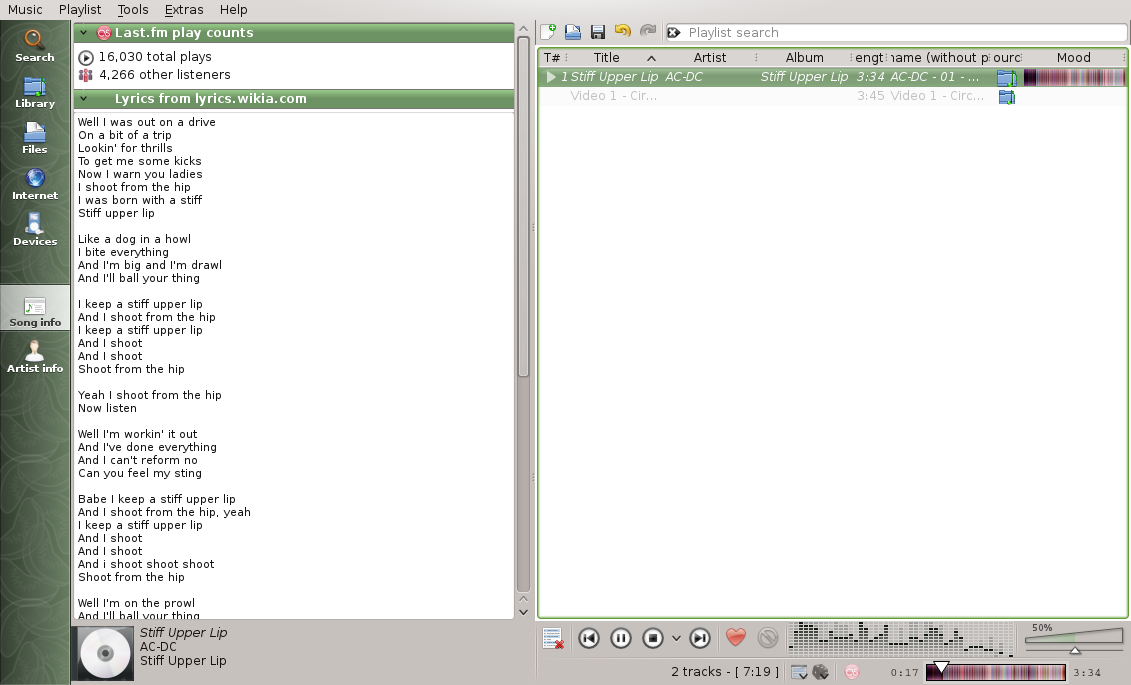Select the Video 1 - Cir... track row
Screen dimensions: 1131x685
click(832, 96)
